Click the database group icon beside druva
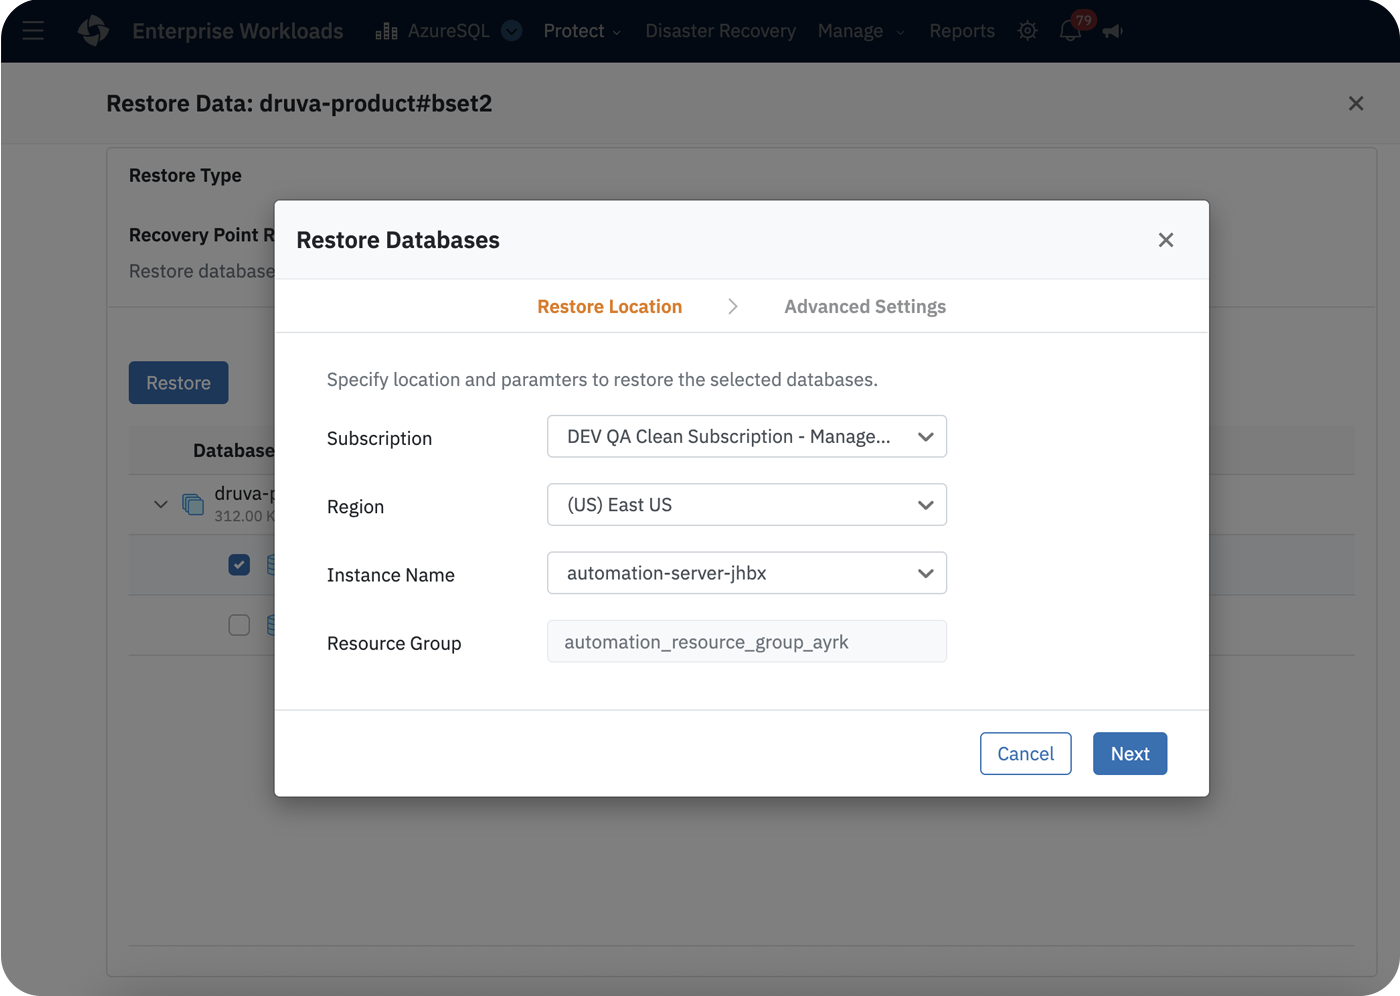Image resolution: width=1400 pixels, height=996 pixels. click(x=193, y=503)
